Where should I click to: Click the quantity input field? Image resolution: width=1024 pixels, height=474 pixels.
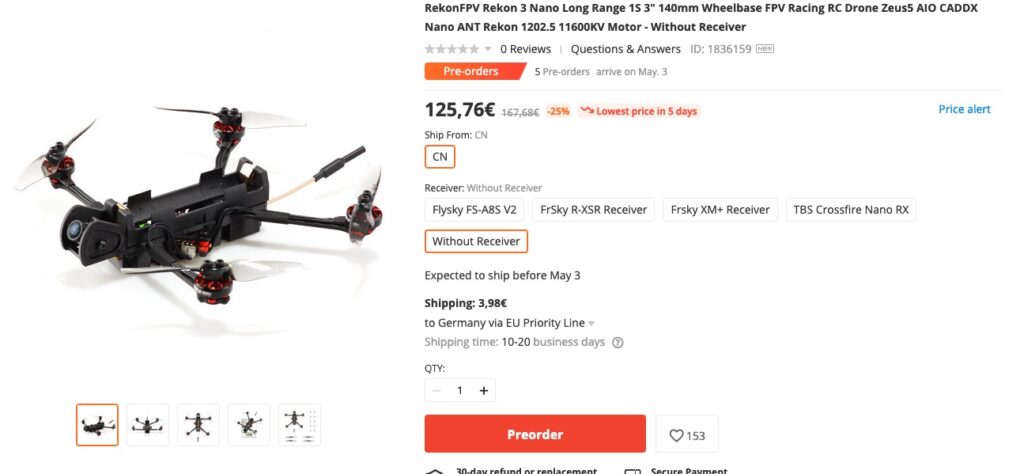[x=460, y=390]
